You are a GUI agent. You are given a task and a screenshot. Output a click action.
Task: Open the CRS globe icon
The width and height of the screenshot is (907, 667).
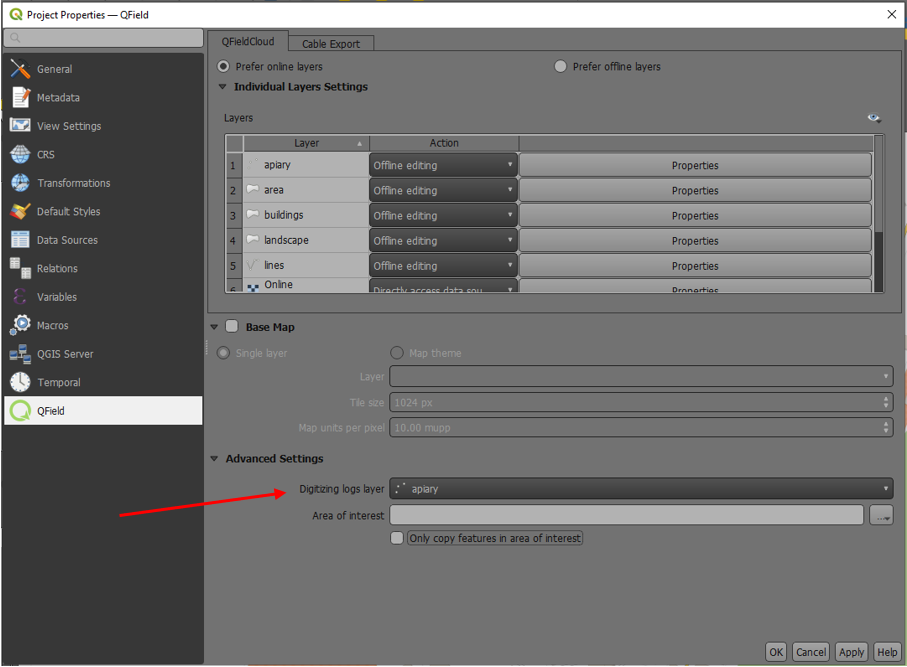pyautogui.click(x=20, y=154)
